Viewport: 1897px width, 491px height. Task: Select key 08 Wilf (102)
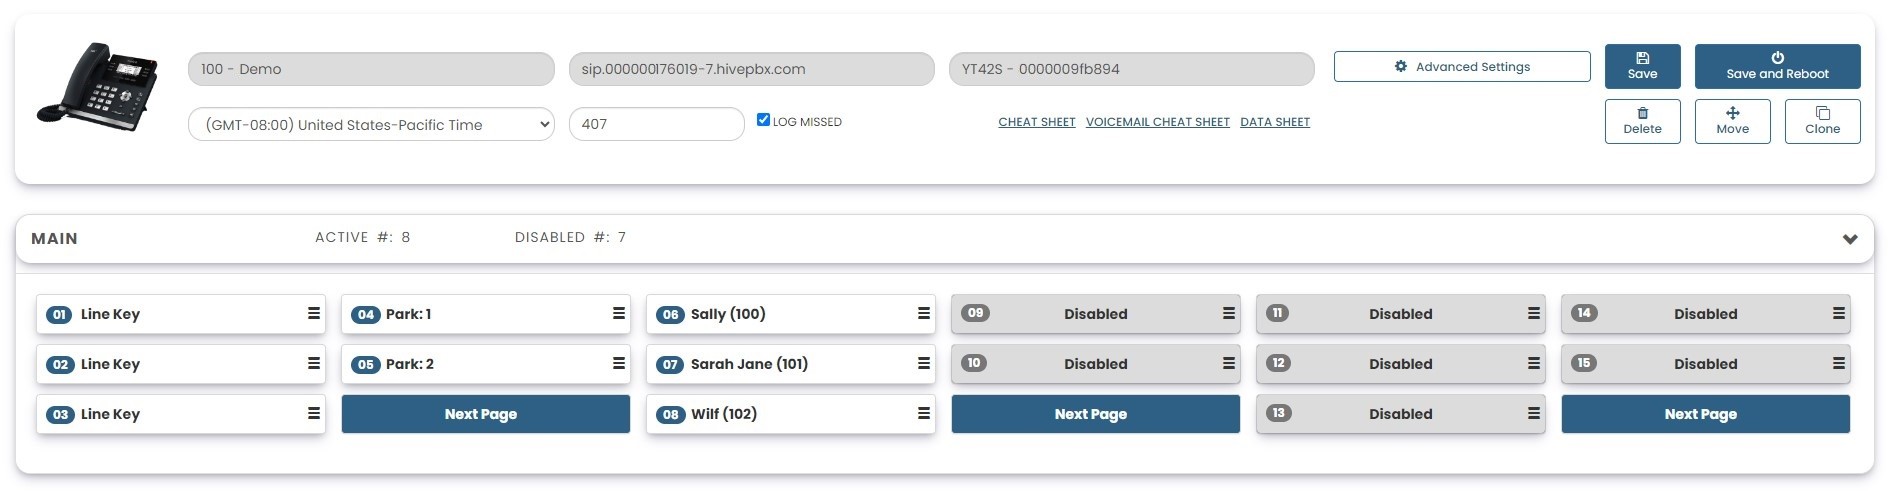(x=791, y=414)
